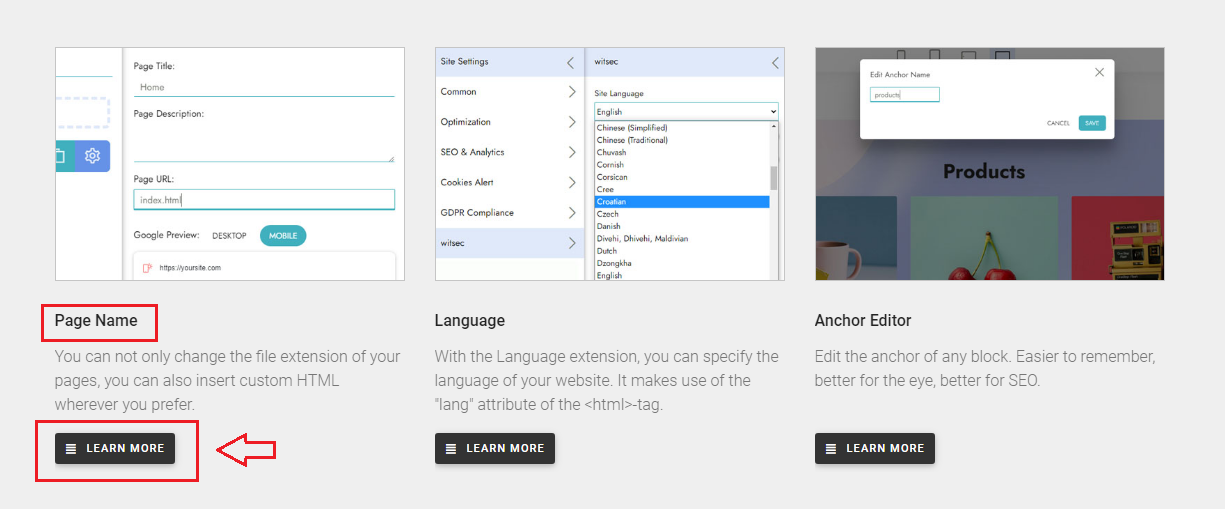Click the language list scrollbar
1225x509 pixels.
click(773, 177)
